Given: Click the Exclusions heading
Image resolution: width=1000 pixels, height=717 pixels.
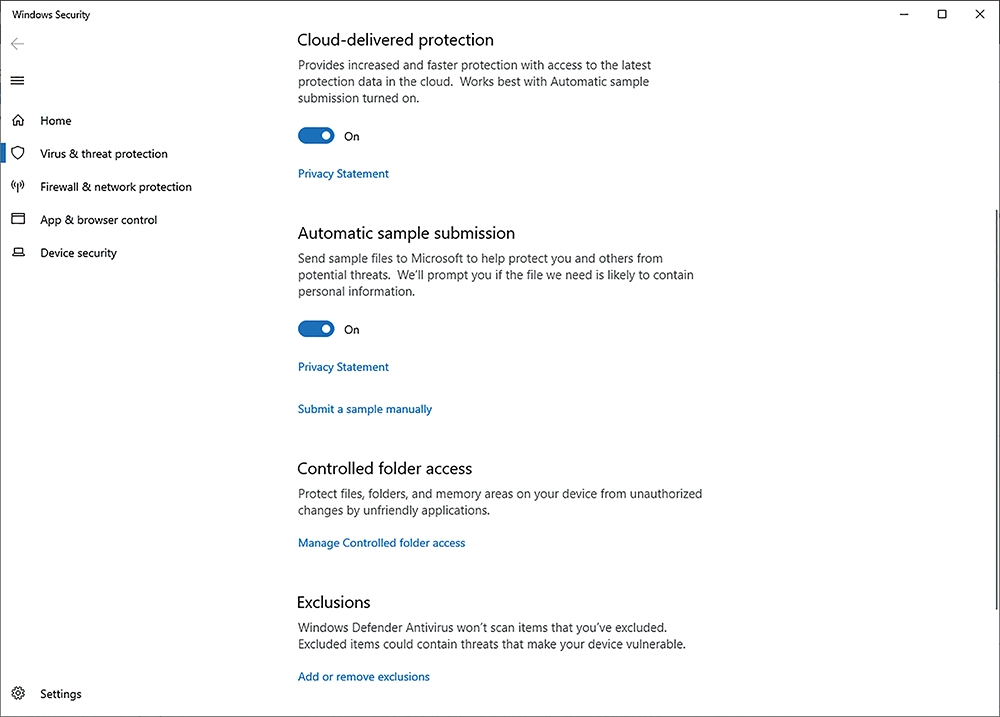Looking at the screenshot, I should pos(334,602).
